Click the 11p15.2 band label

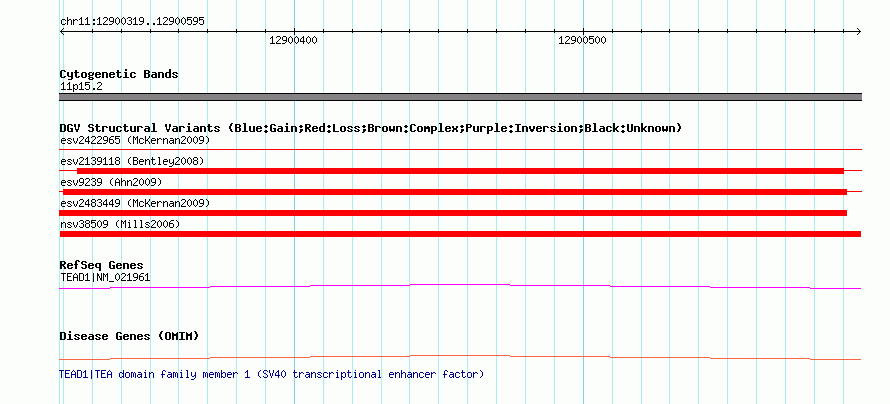81,87
